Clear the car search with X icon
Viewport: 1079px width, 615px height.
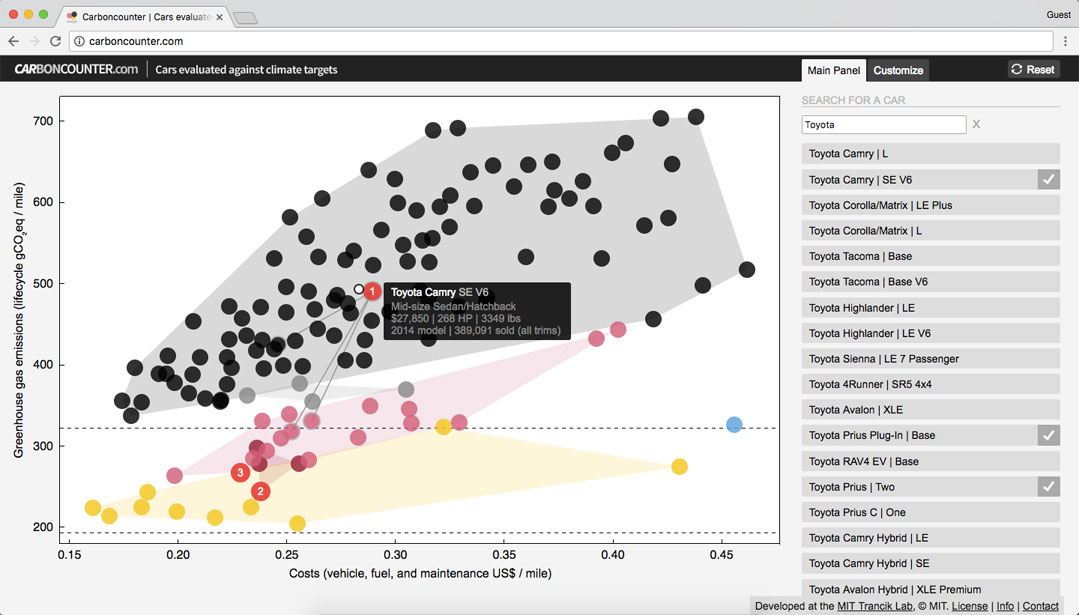click(976, 125)
